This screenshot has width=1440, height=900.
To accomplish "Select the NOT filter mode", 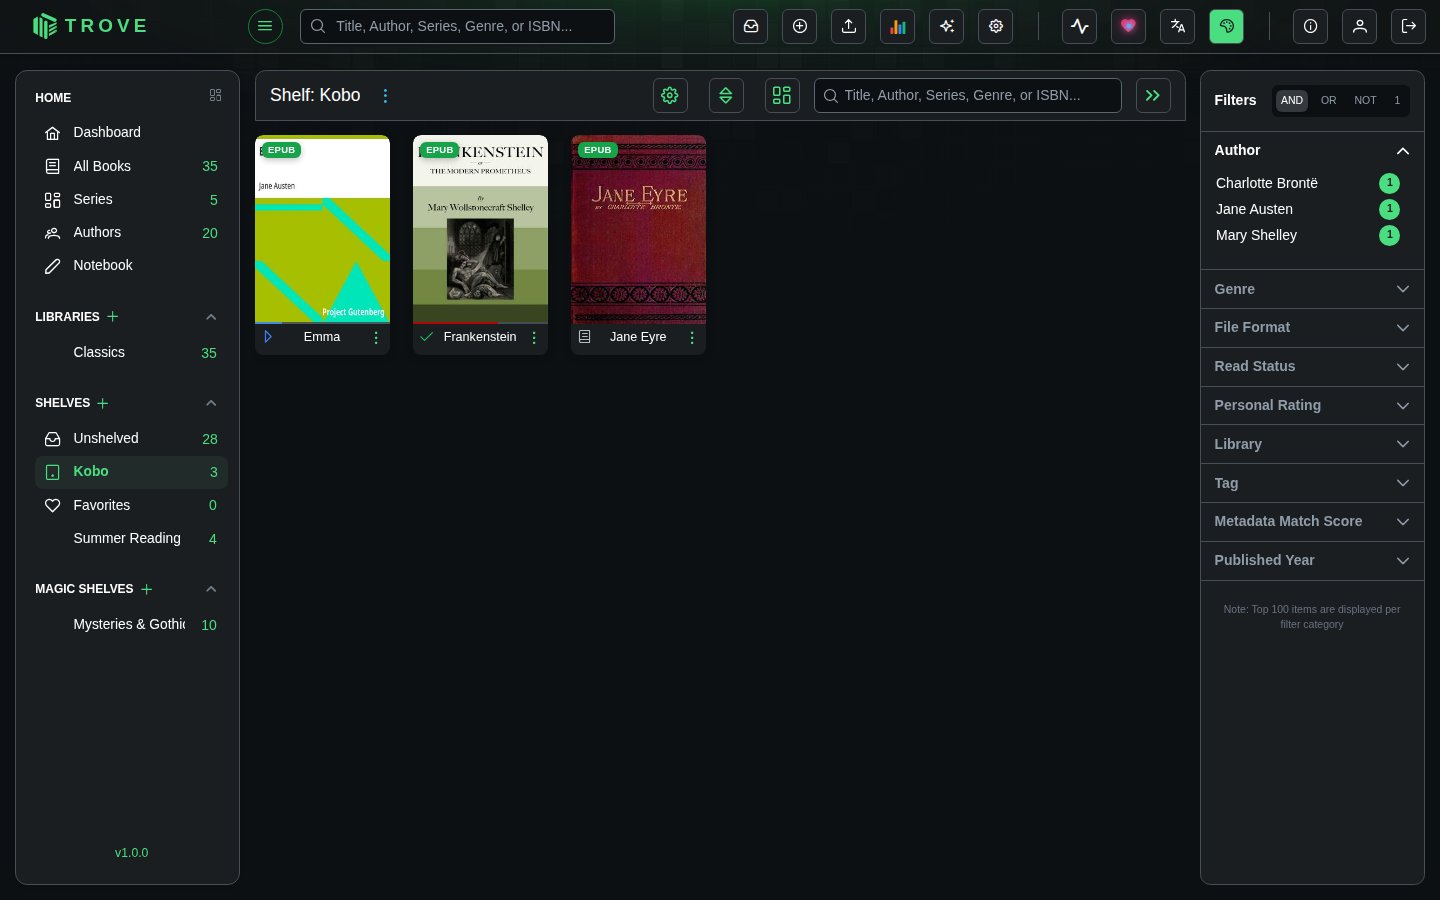I will (1365, 100).
